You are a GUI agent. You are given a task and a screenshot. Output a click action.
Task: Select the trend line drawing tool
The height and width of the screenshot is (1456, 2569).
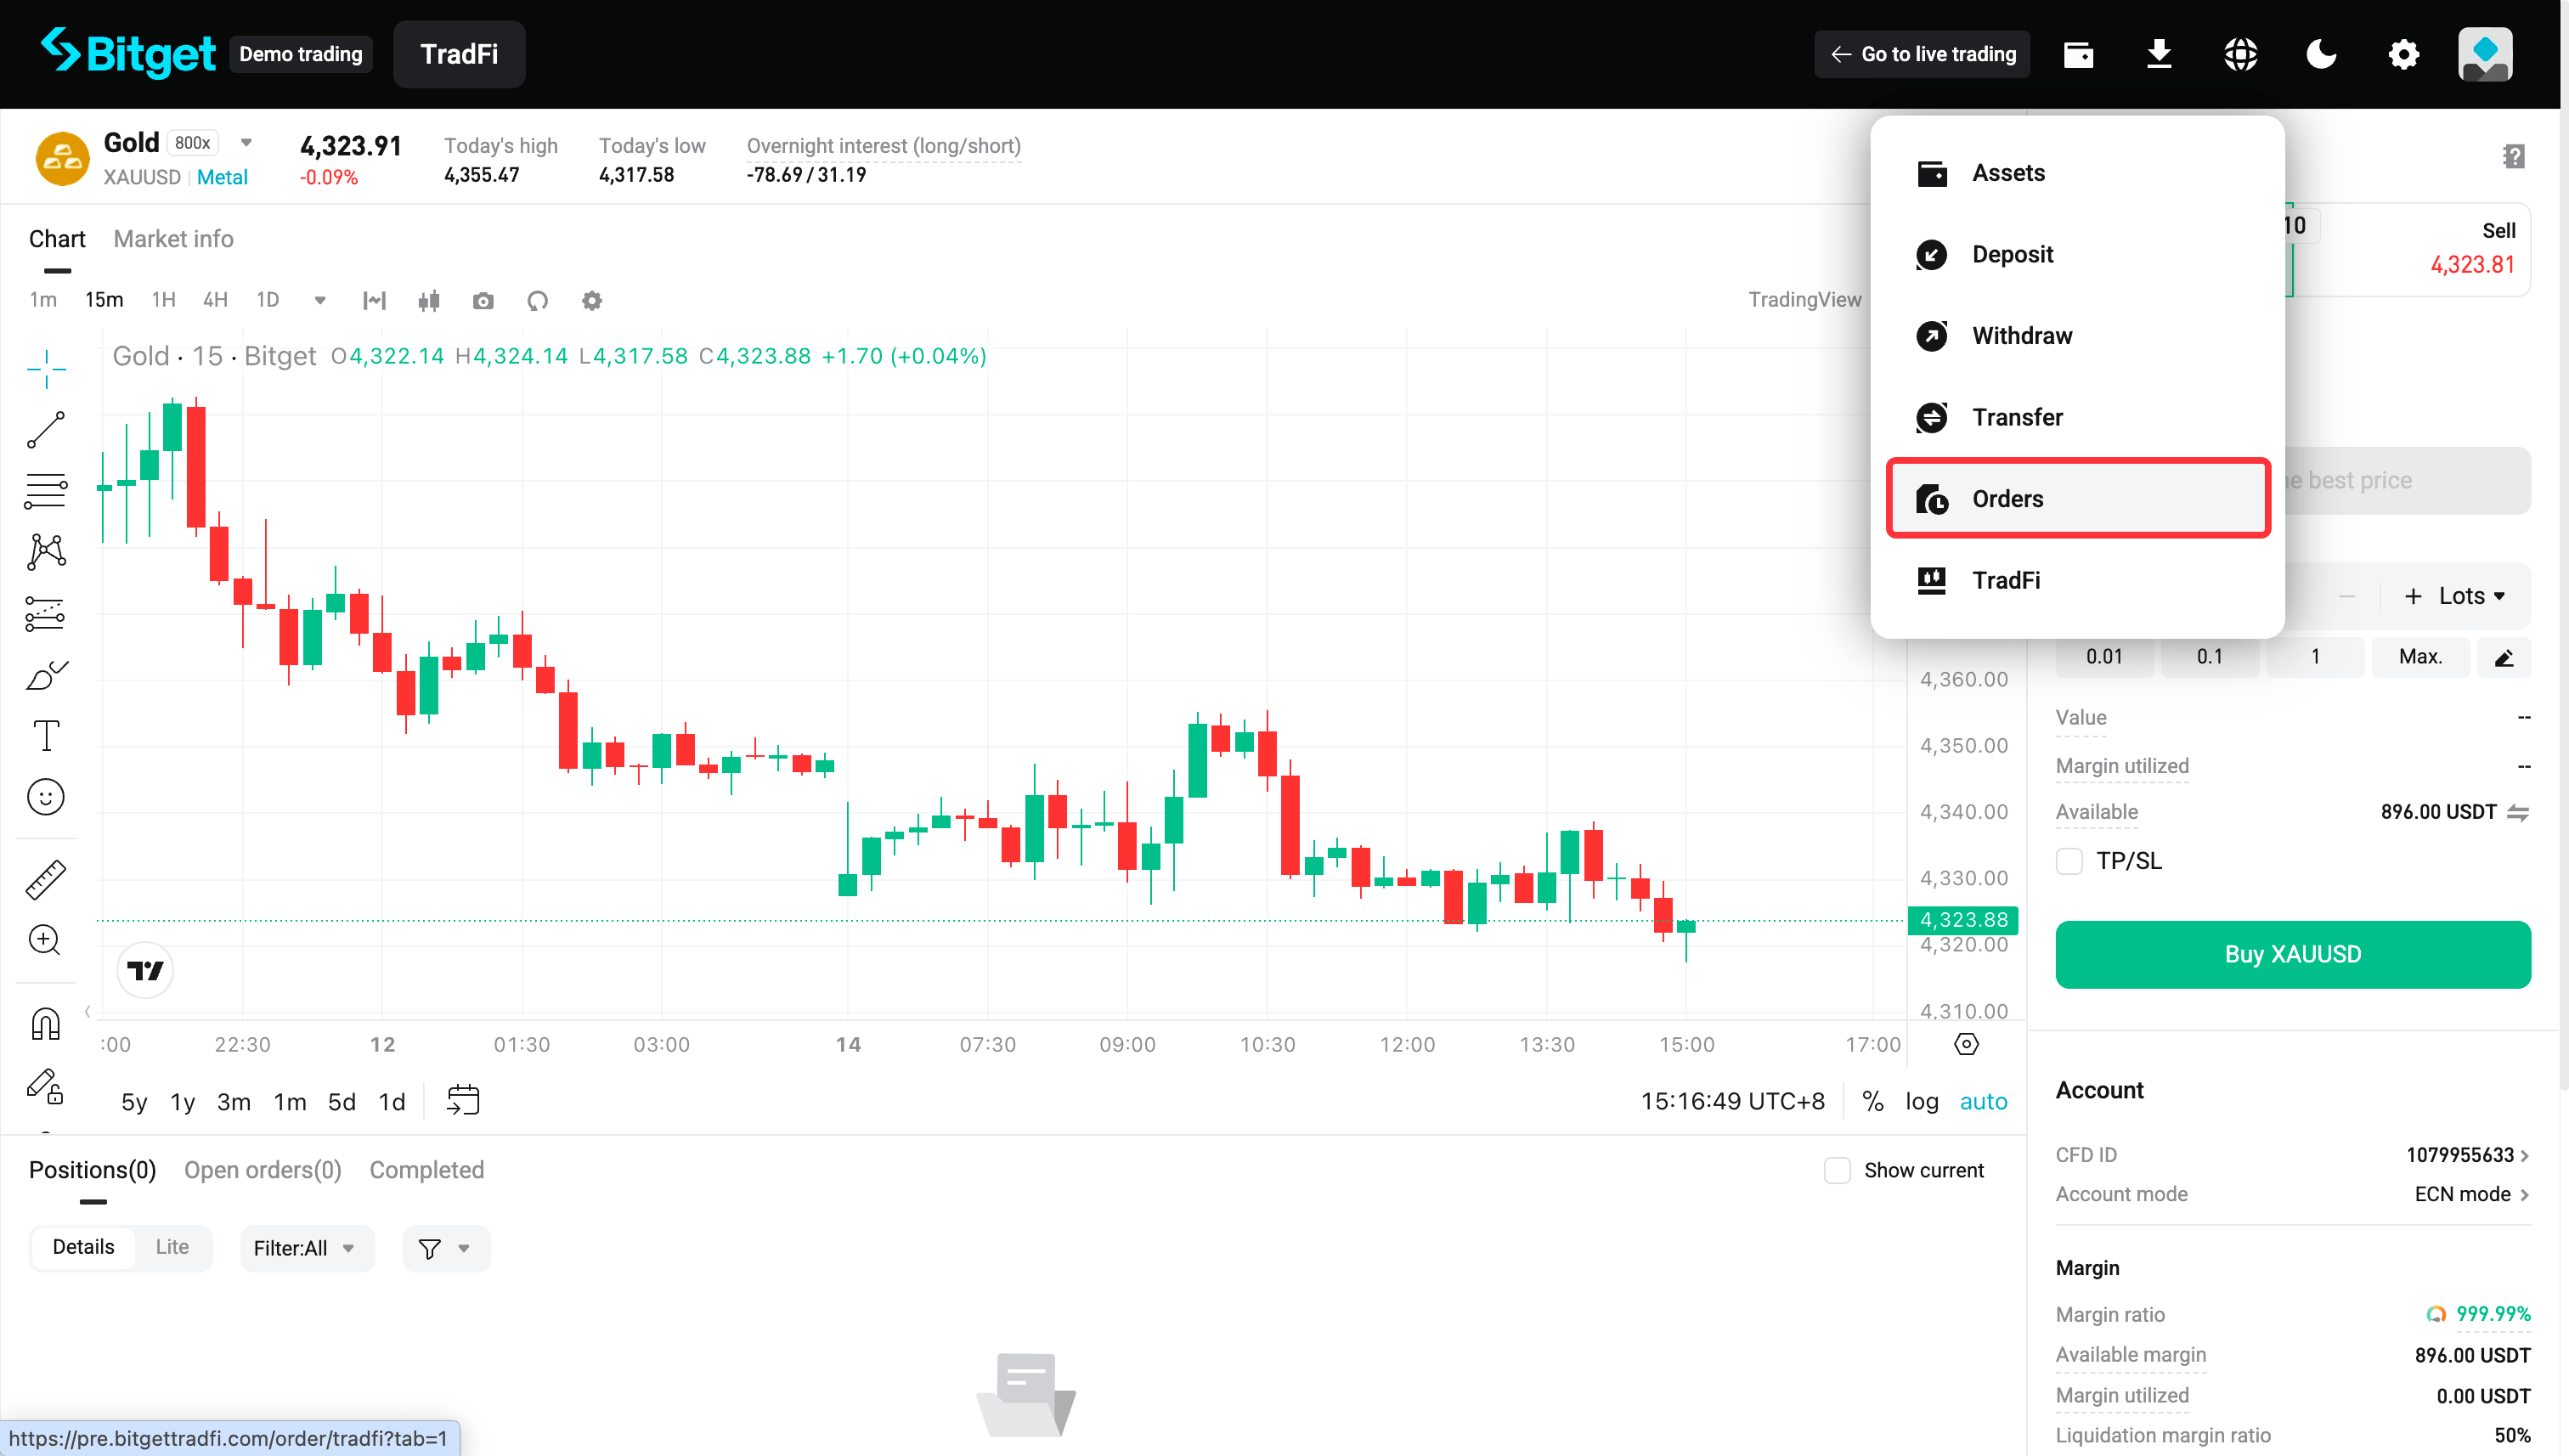46,430
